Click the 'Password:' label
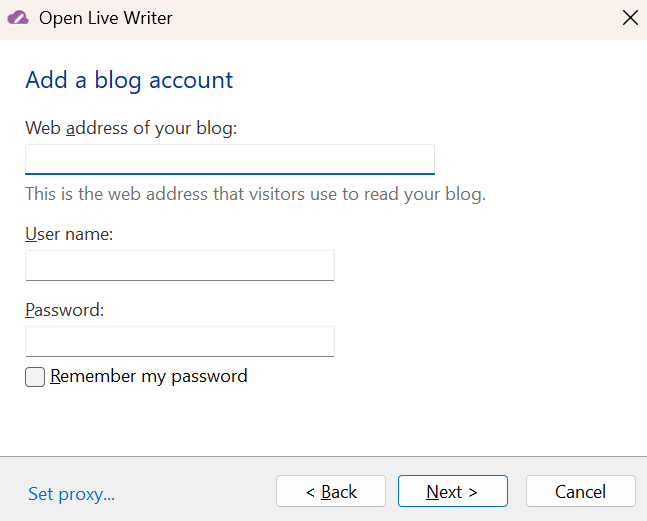 click(x=65, y=310)
